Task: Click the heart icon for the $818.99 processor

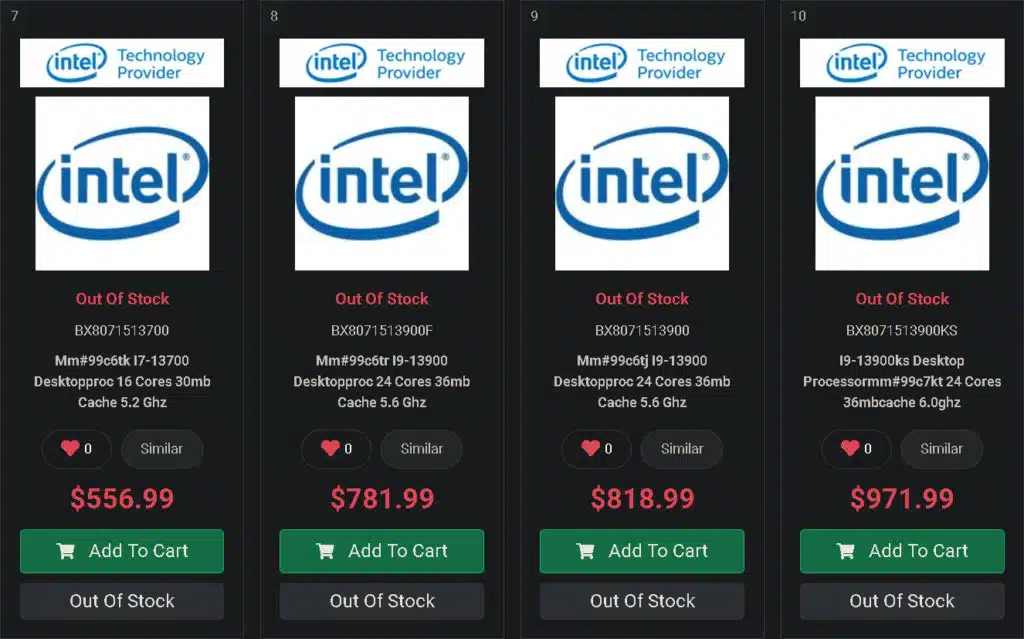Action: point(590,448)
